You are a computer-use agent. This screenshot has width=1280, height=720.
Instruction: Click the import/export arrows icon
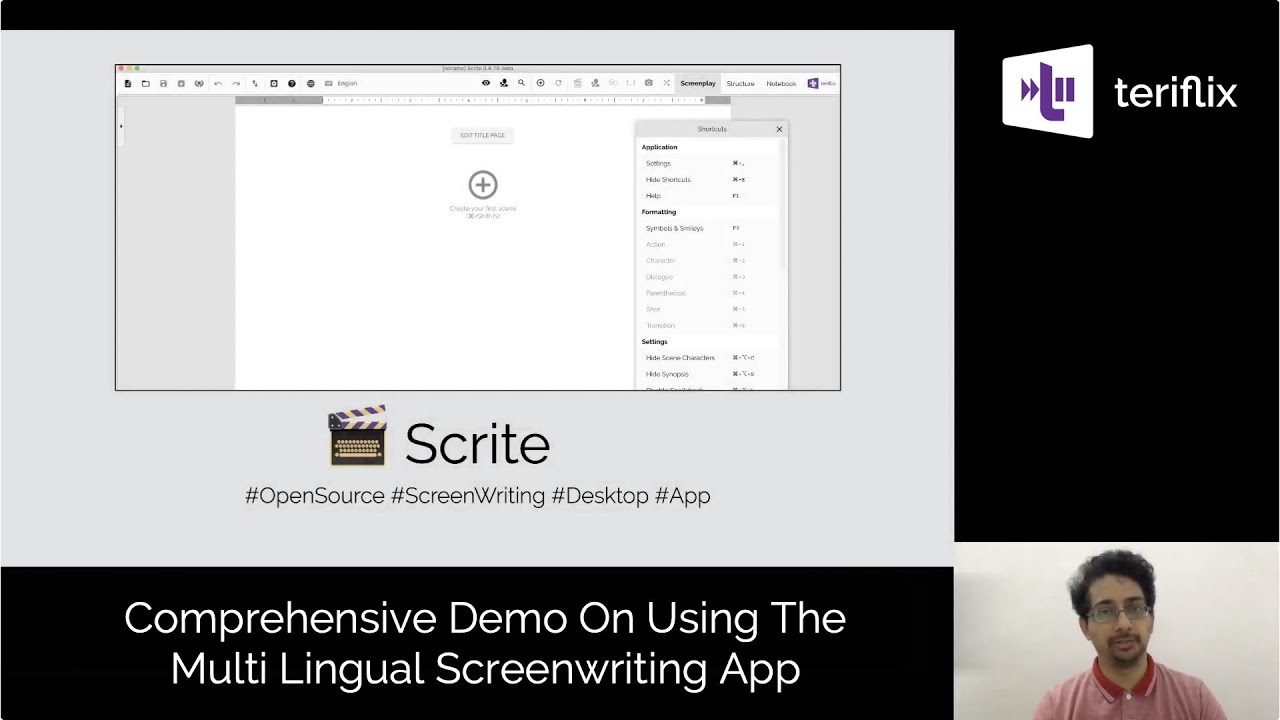255,83
